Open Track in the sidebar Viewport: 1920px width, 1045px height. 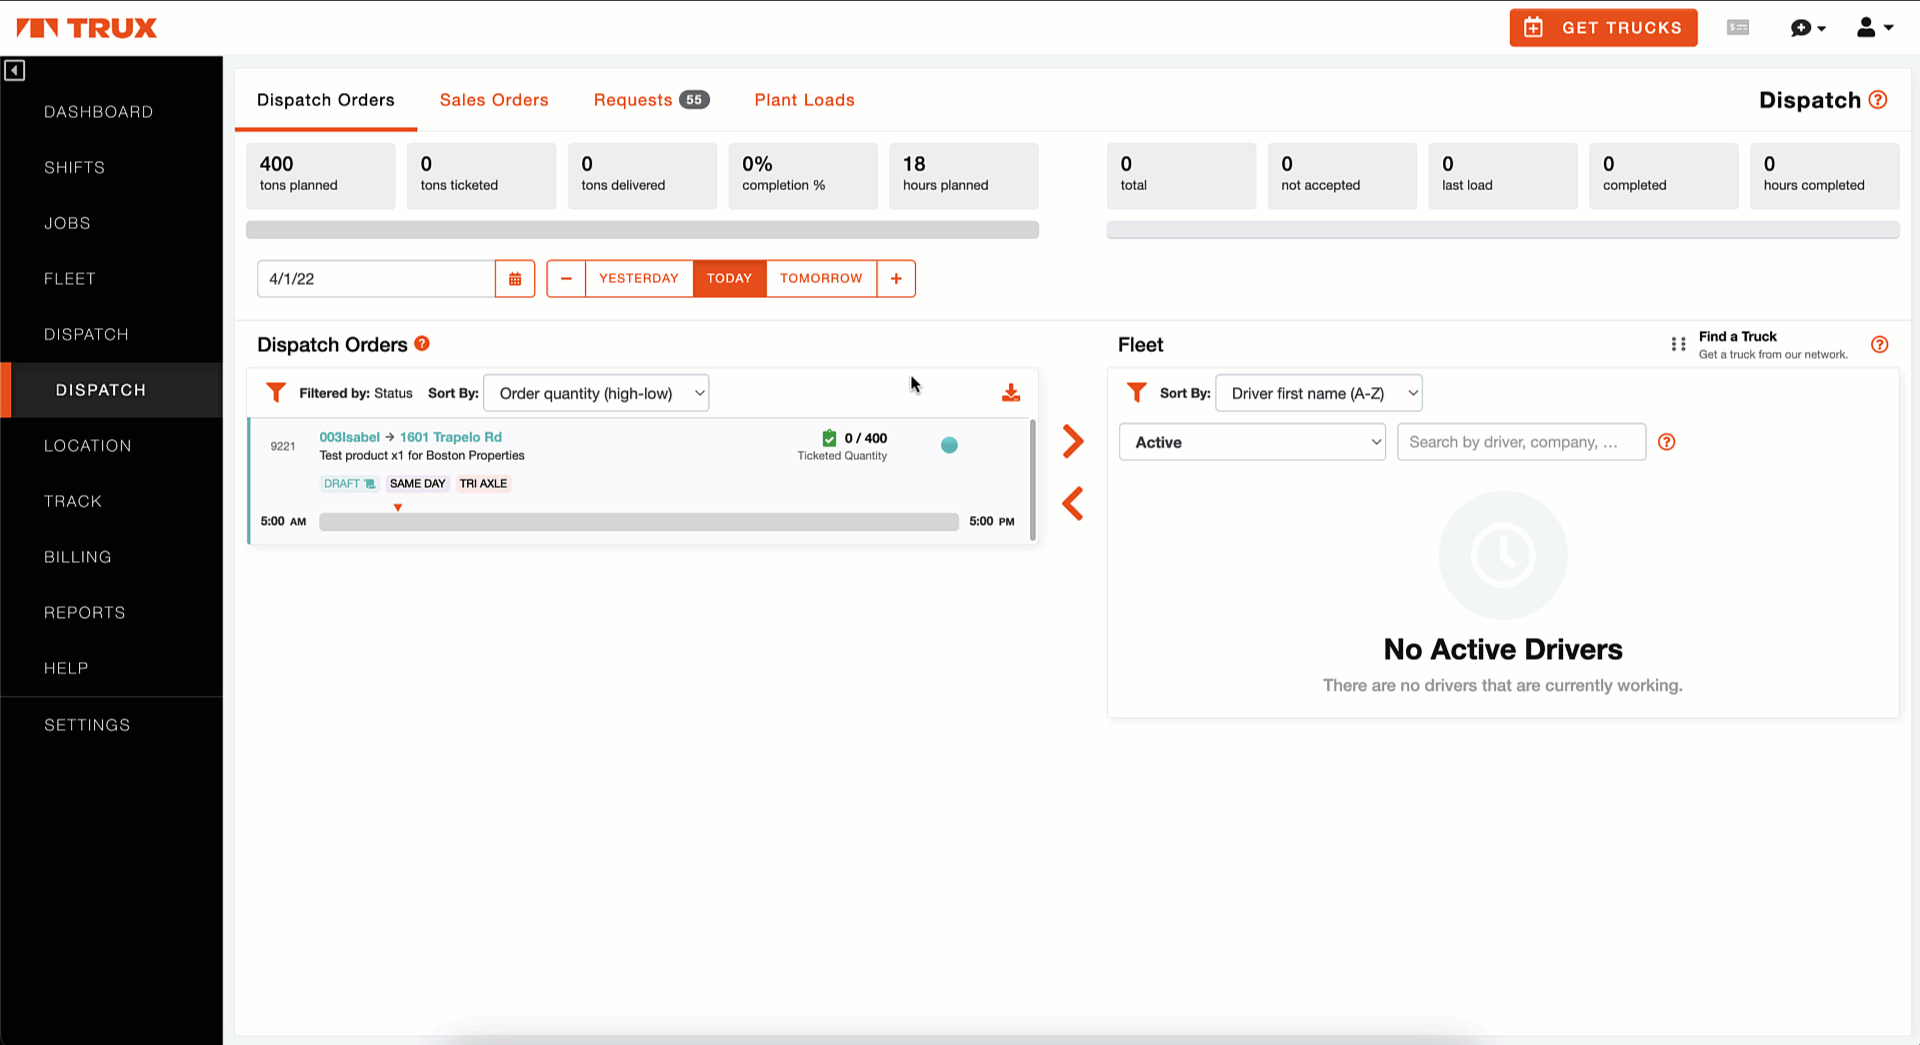coord(73,501)
